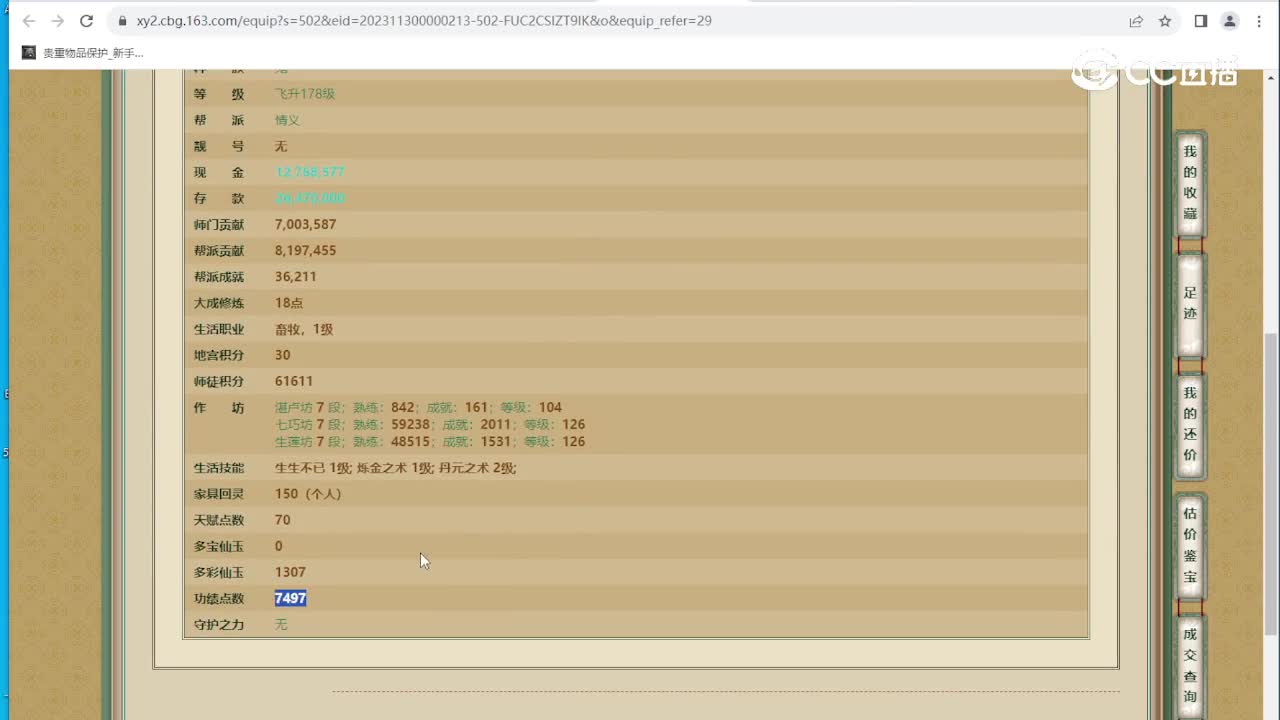Select 多彩仙玉 value 1307
The image size is (1280, 720).
pos(290,572)
